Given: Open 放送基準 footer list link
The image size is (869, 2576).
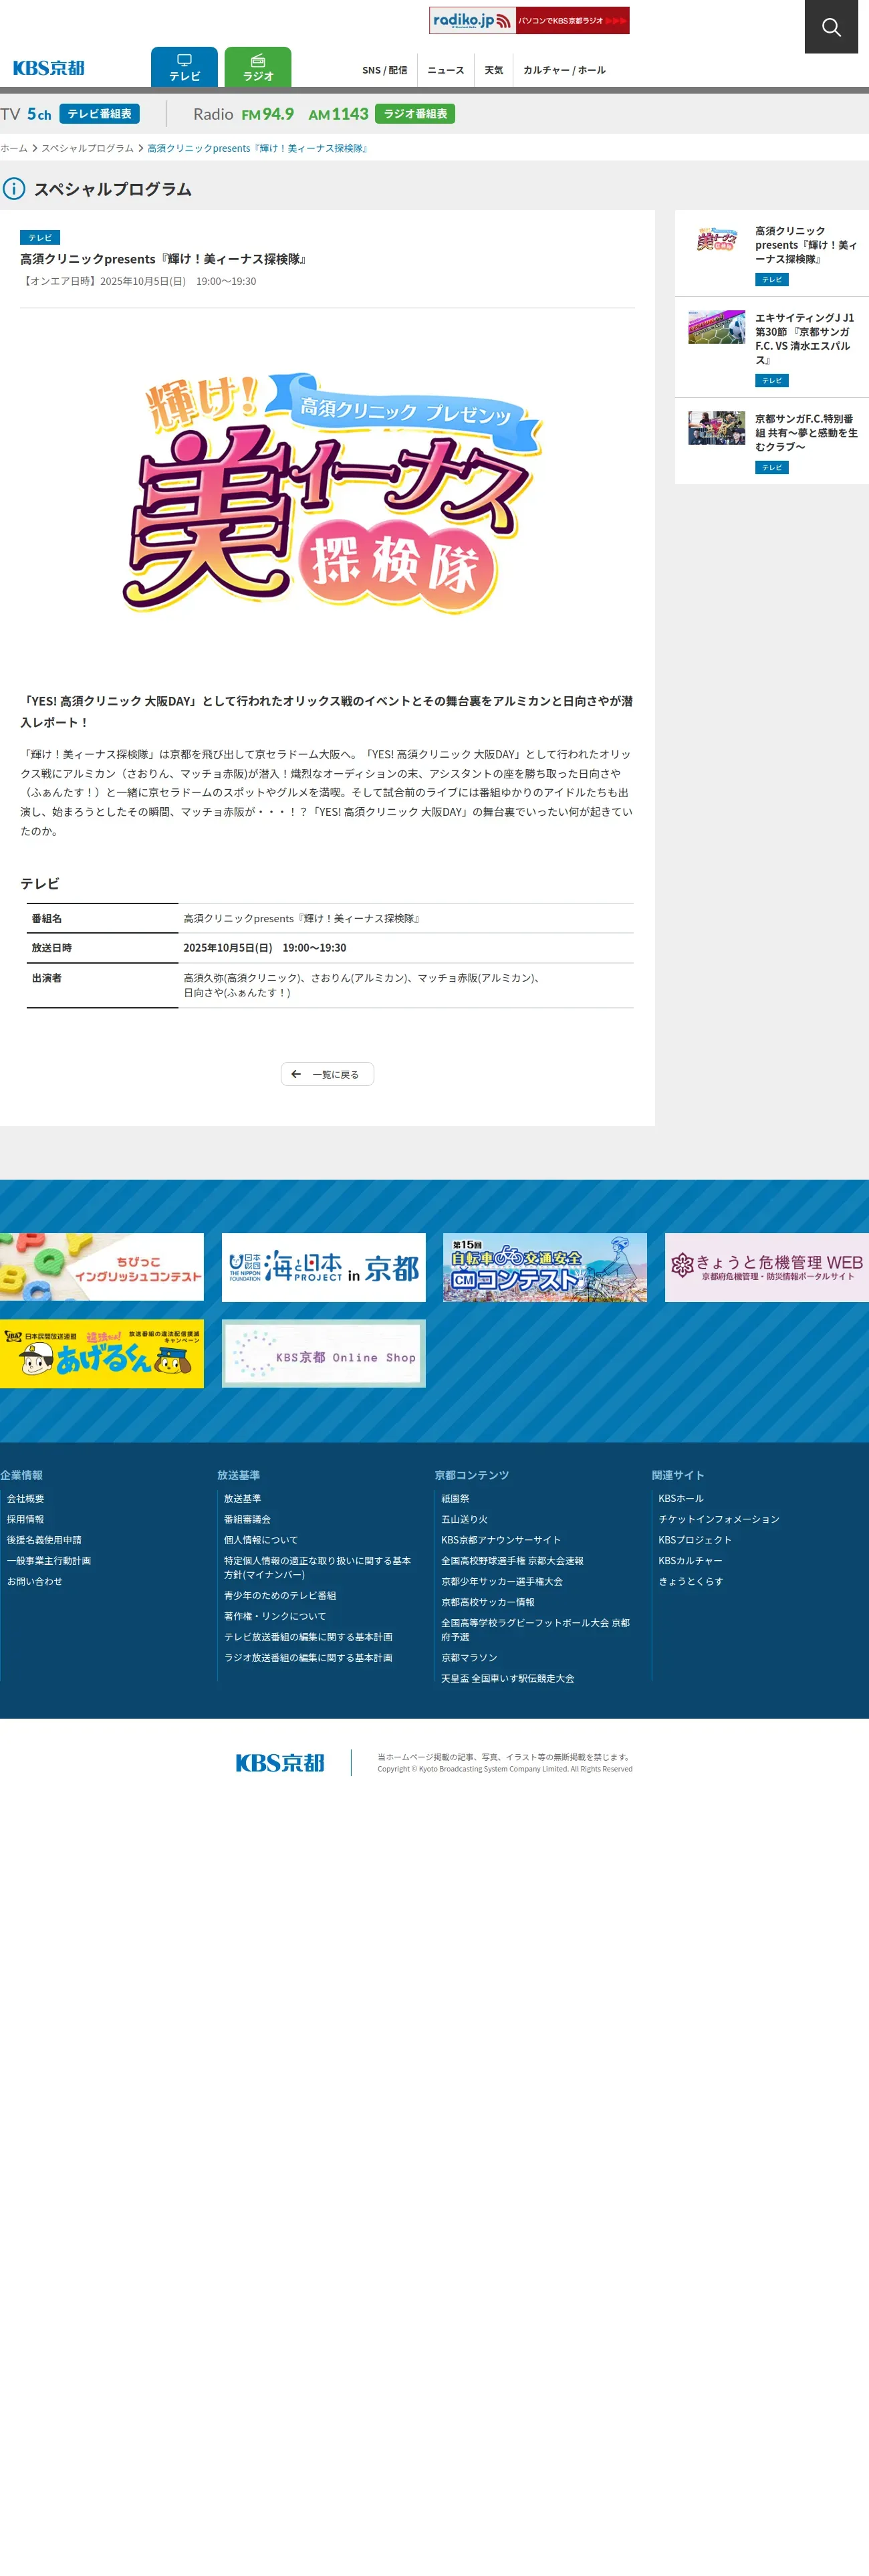Looking at the screenshot, I should coord(243,1499).
